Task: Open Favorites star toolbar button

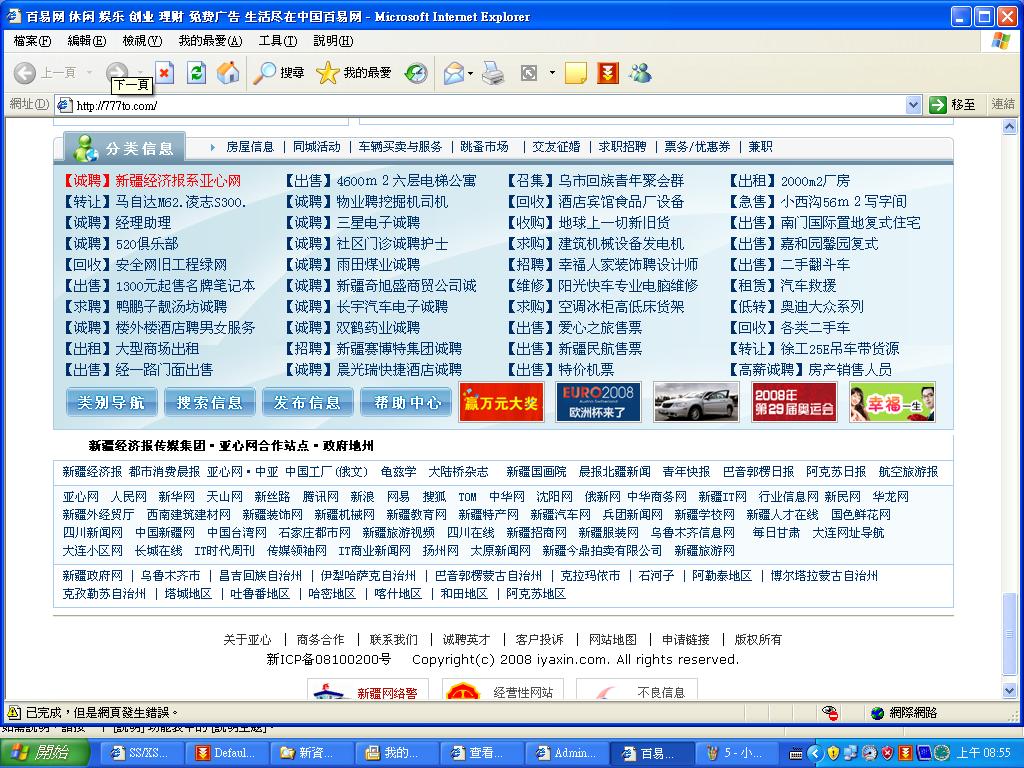Action: click(353, 72)
